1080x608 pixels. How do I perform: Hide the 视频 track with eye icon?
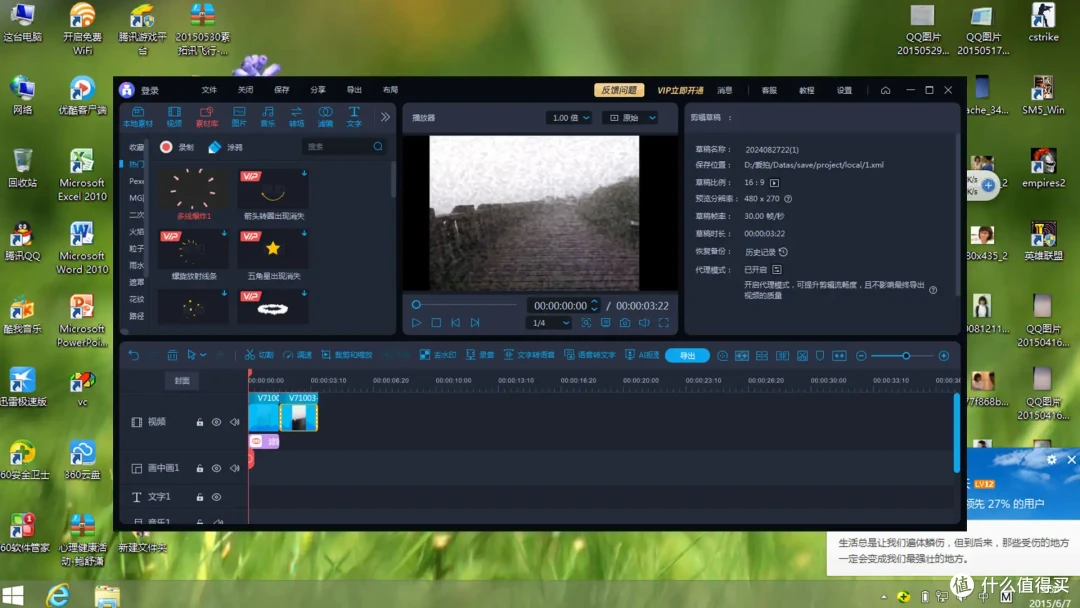pyautogui.click(x=216, y=422)
